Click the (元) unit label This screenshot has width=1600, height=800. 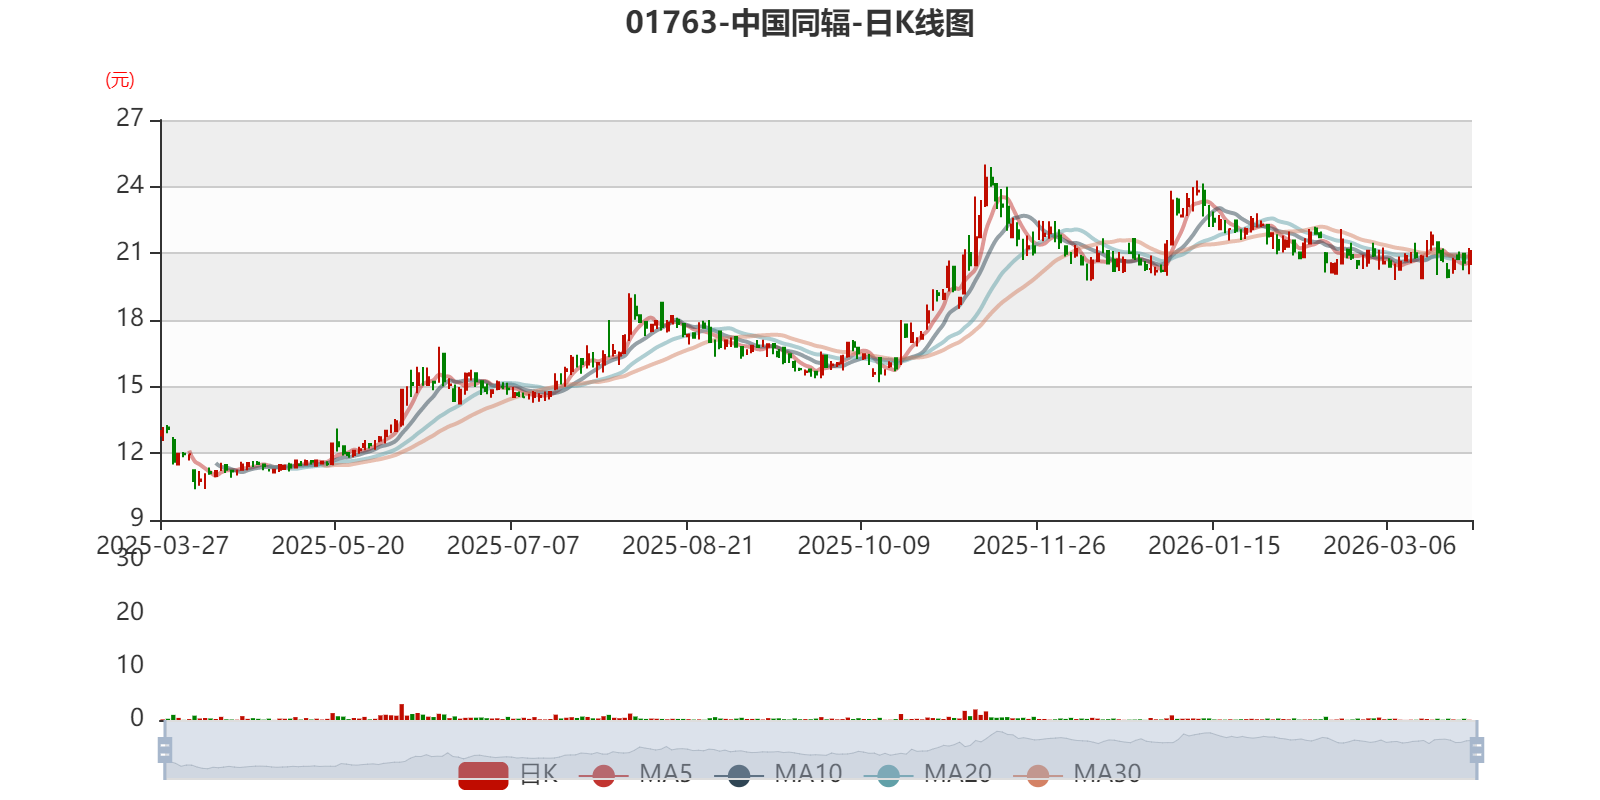tap(120, 80)
